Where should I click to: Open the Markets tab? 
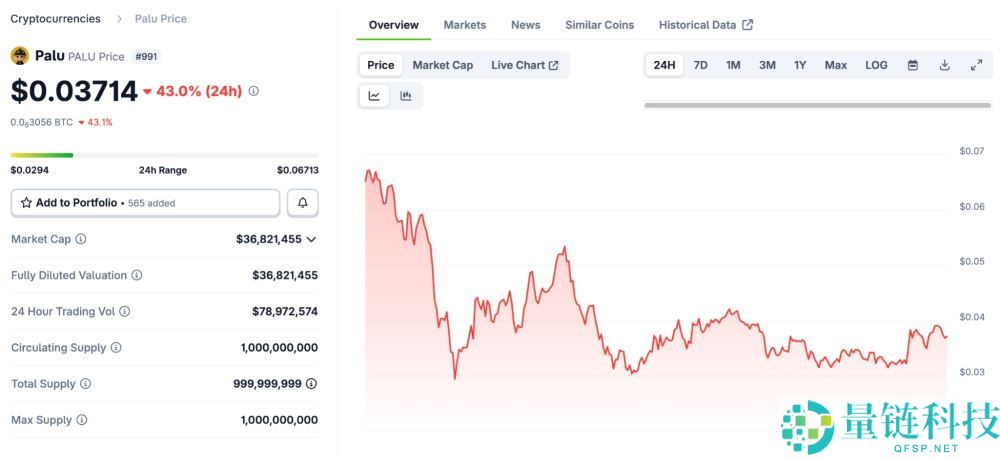point(464,25)
